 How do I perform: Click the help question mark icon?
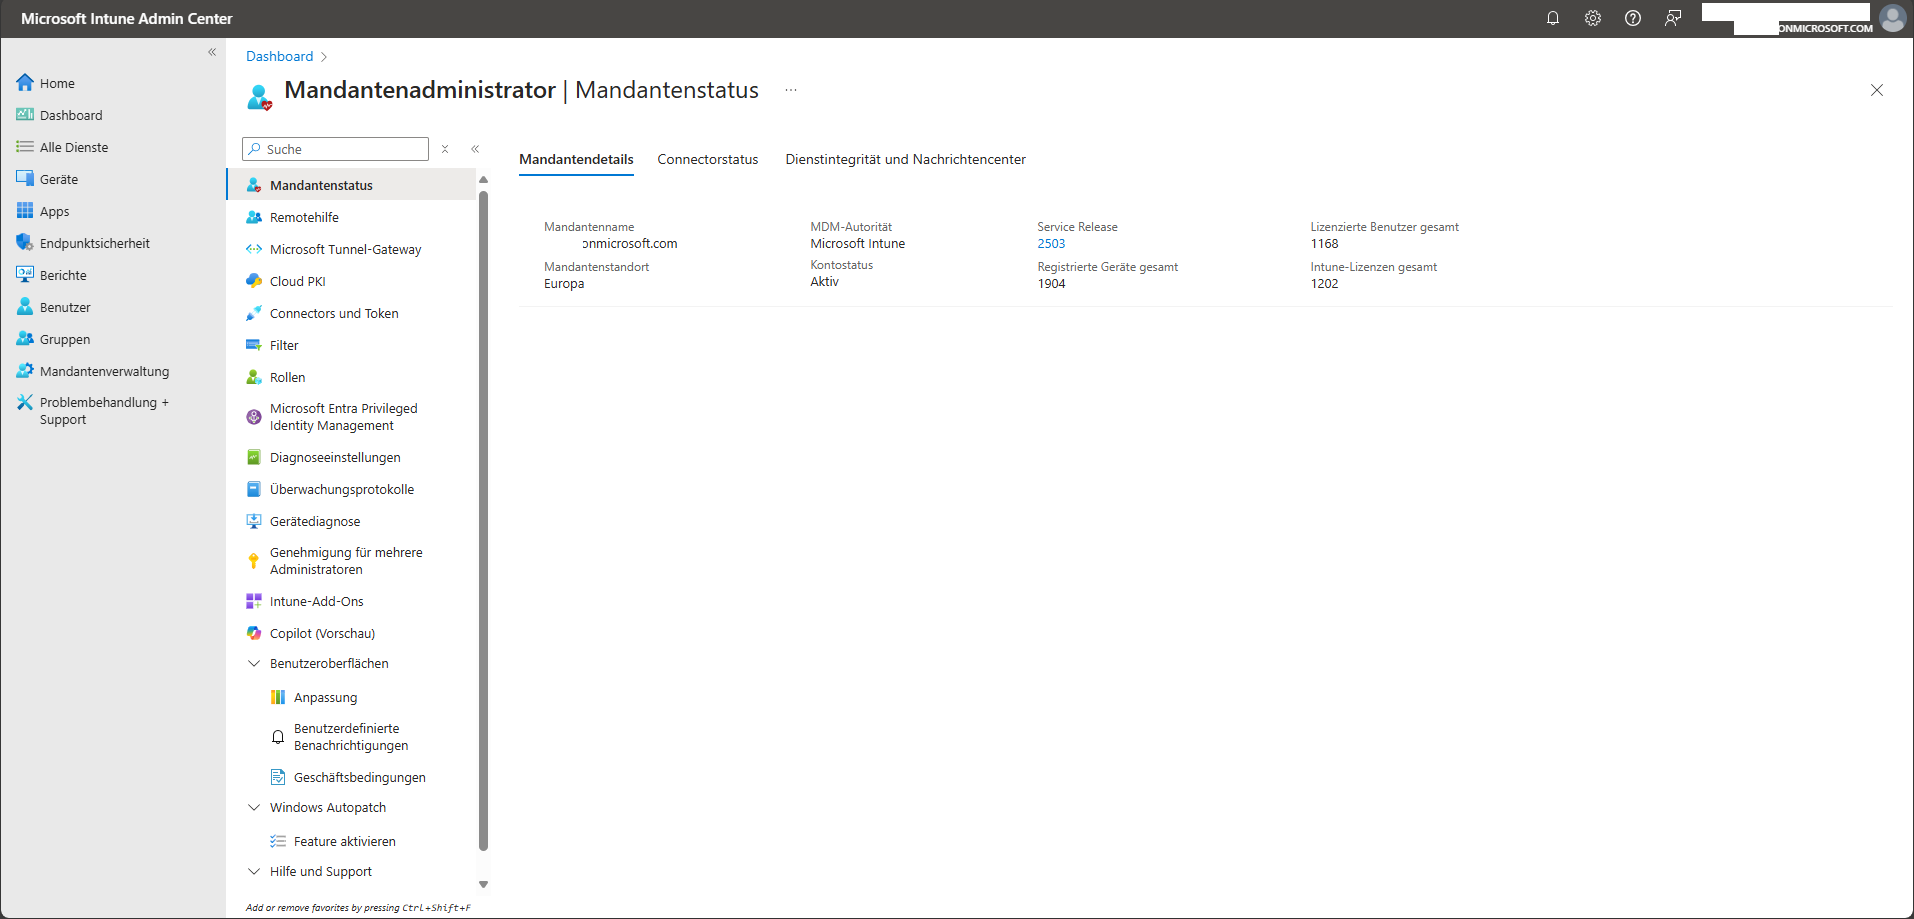(x=1633, y=18)
